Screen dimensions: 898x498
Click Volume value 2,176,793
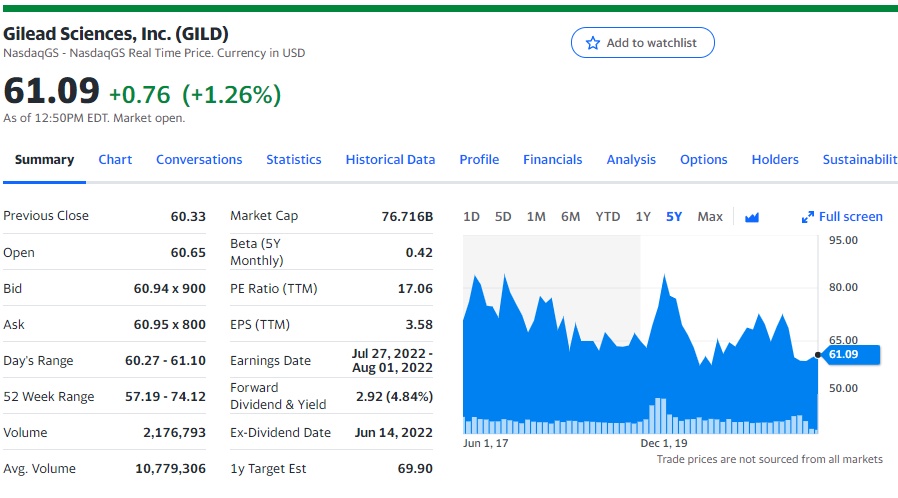pos(174,433)
